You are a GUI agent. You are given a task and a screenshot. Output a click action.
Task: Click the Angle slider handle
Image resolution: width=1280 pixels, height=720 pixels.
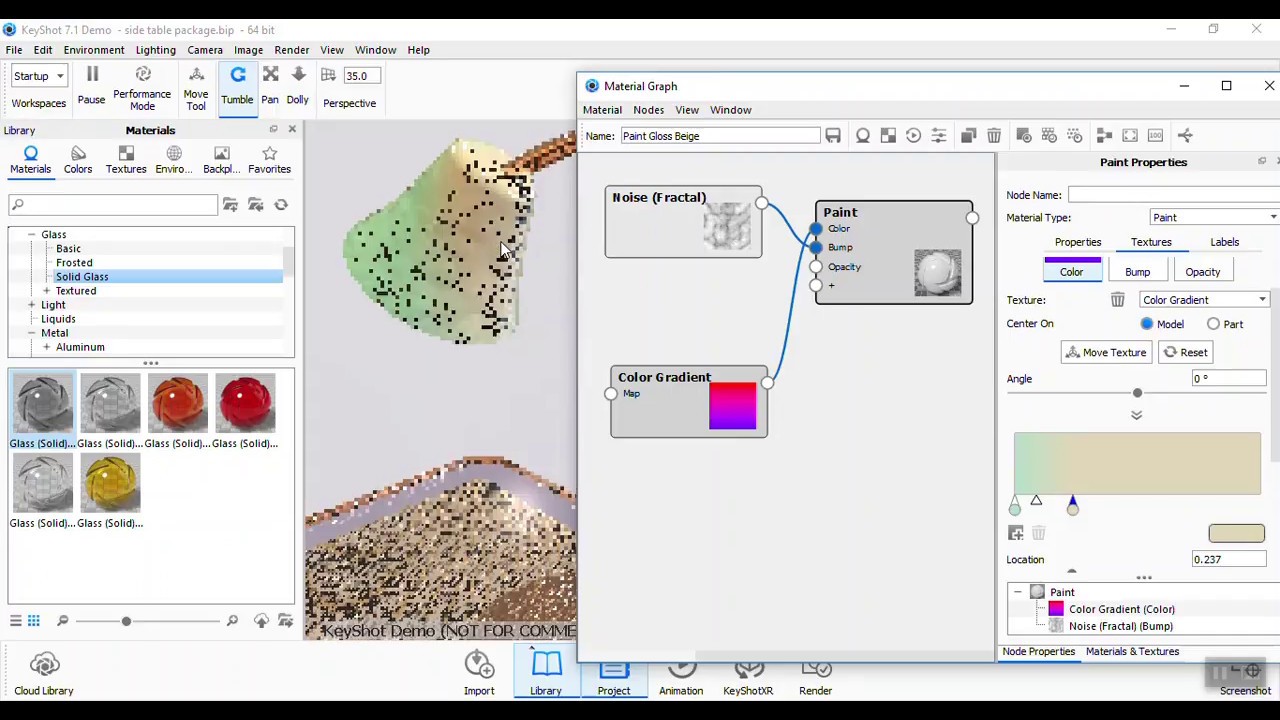click(x=1137, y=393)
